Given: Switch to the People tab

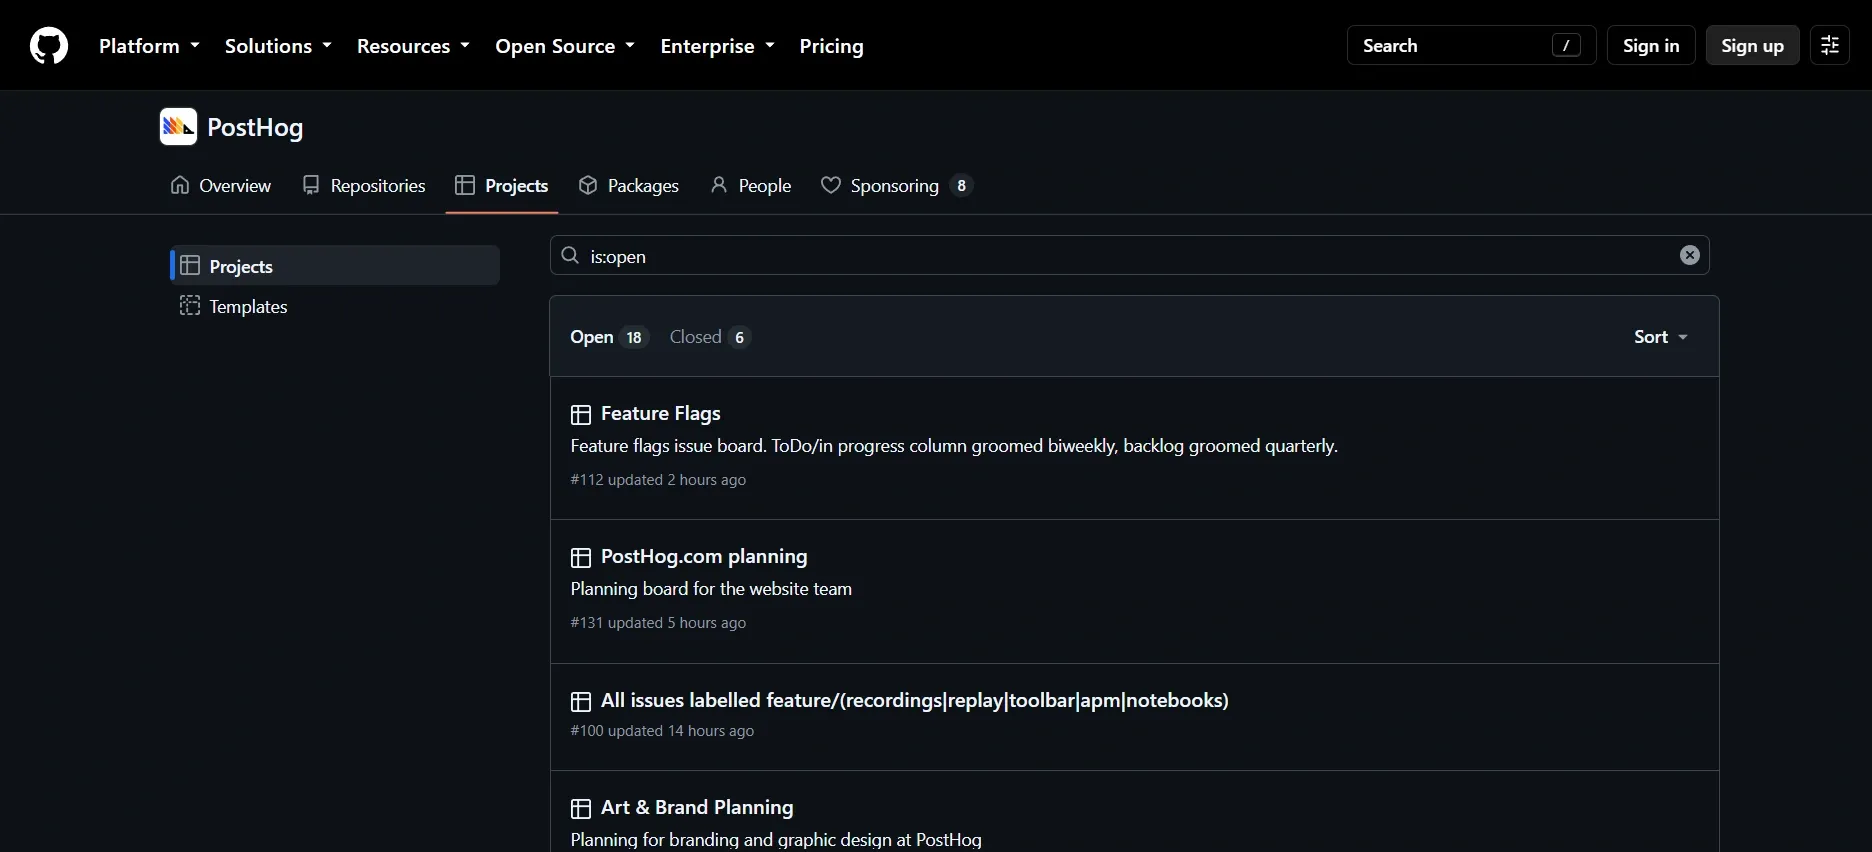Looking at the screenshot, I should pos(751,185).
